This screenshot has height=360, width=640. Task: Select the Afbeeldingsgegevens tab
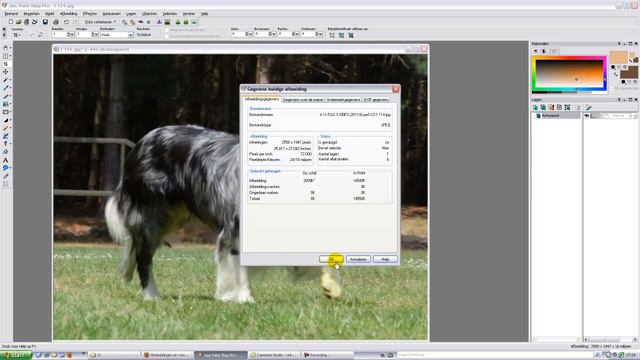[x=261, y=99]
